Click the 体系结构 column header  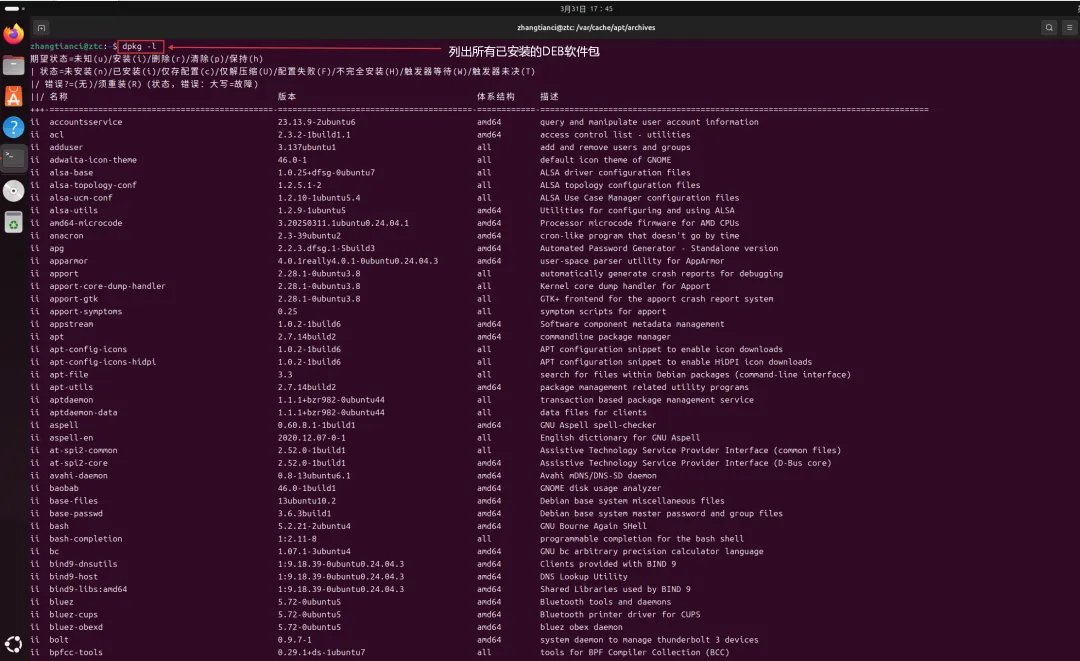[x=496, y=96]
